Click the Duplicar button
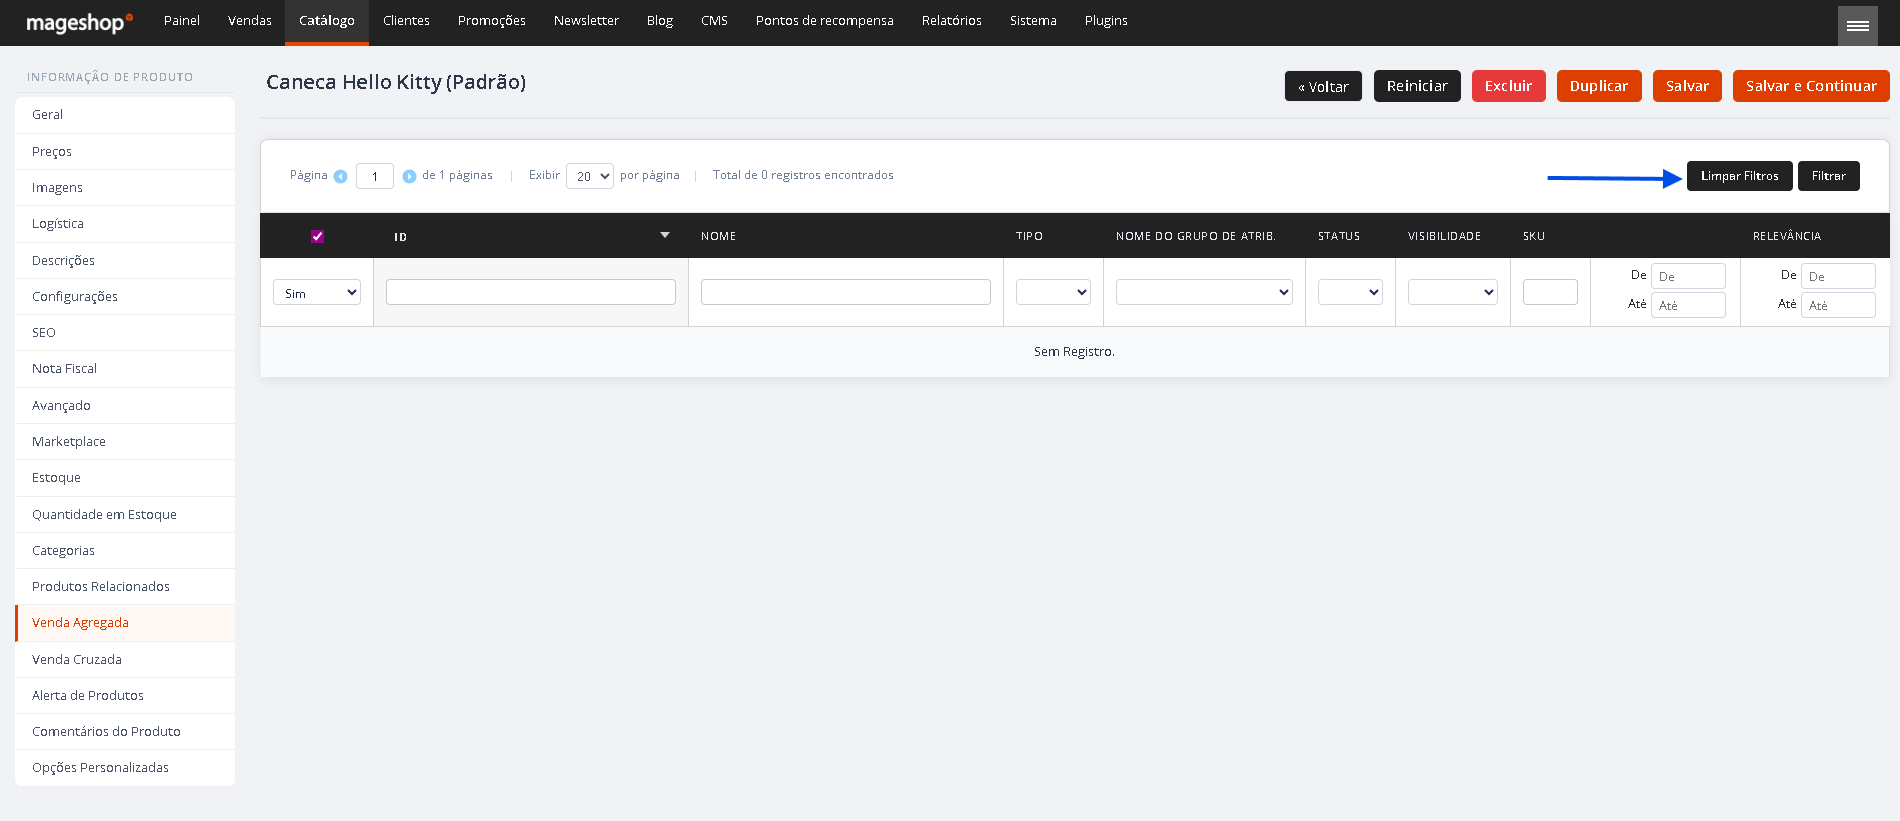The width and height of the screenshot is (1900, 821). coord(1599,86)
